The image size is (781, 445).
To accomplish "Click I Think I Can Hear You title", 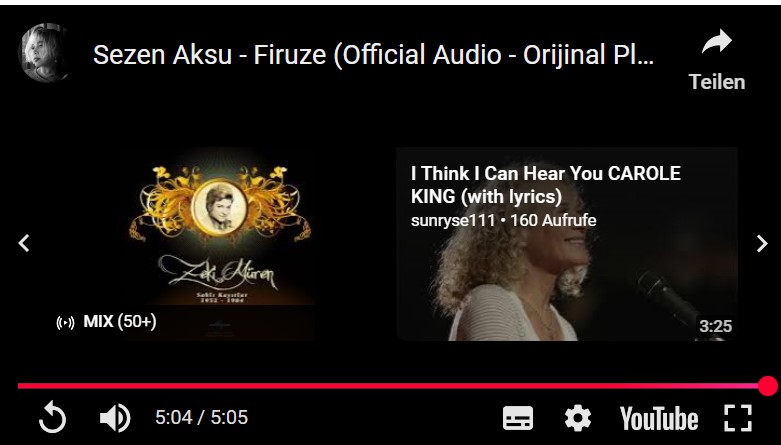I will click(x=545, y=185).
